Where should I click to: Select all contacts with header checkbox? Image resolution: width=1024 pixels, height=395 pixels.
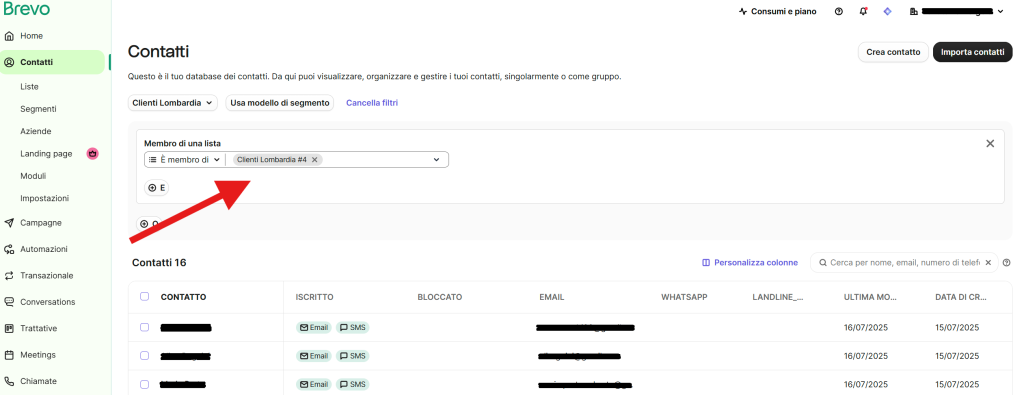click(144, 296)
